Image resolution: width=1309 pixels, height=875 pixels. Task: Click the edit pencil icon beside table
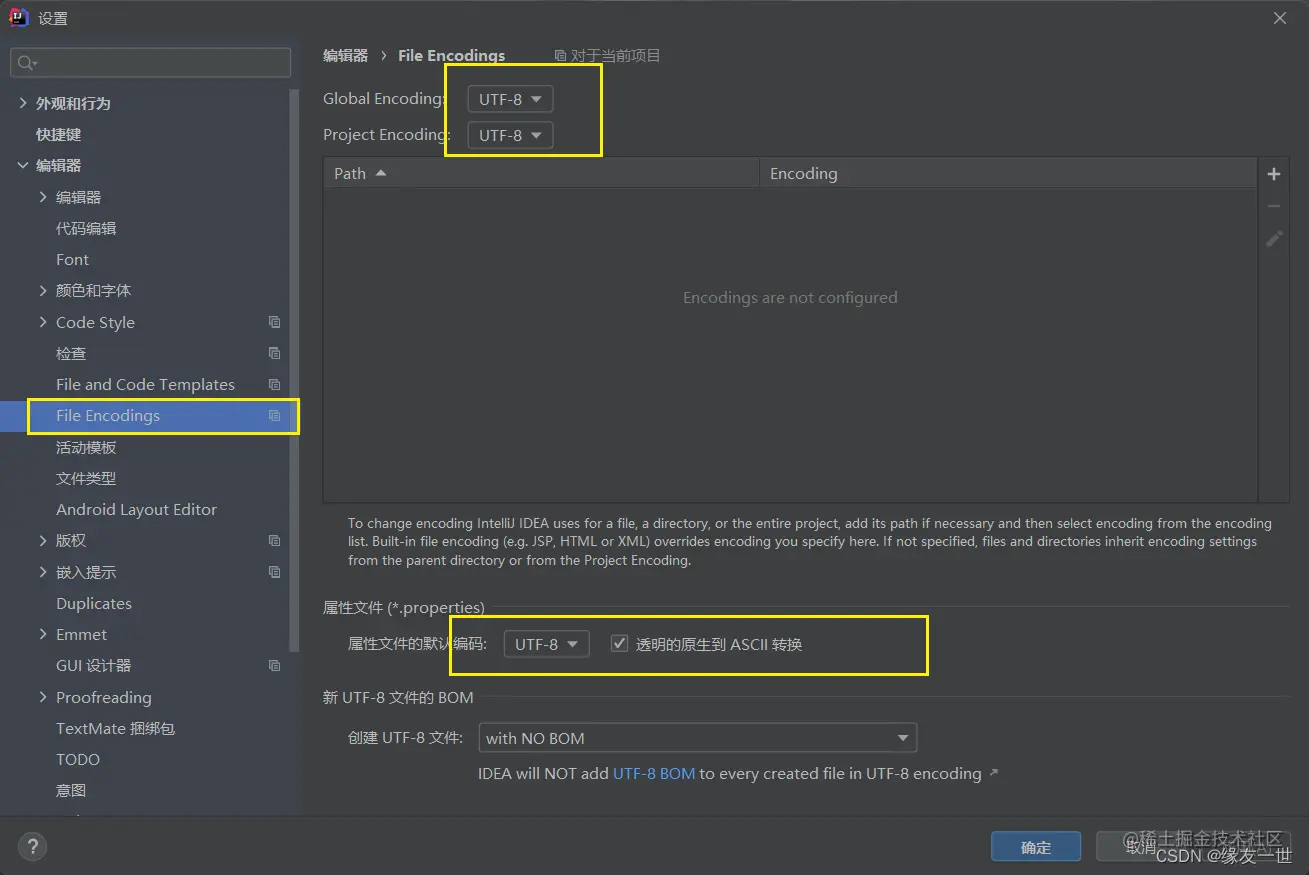click(1274, 239)
